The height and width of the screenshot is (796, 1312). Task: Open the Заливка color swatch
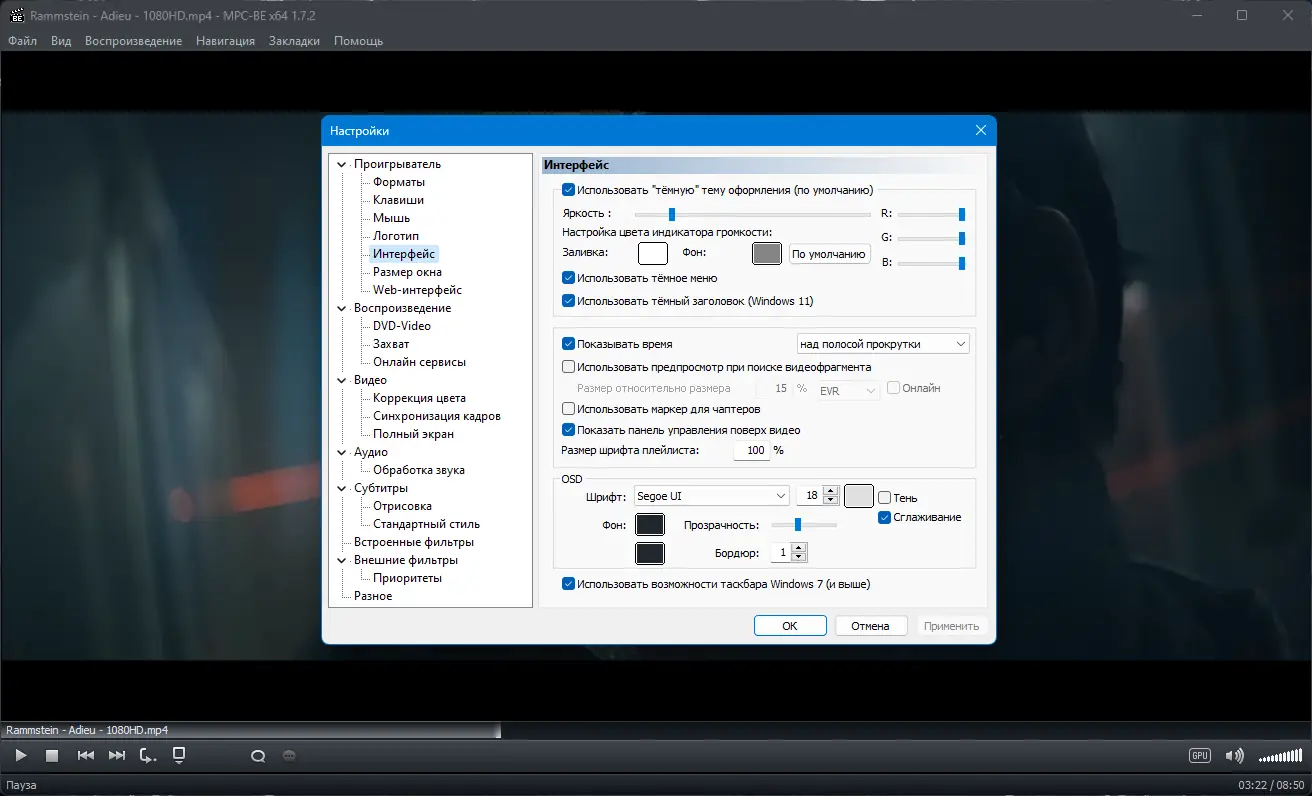652,254
